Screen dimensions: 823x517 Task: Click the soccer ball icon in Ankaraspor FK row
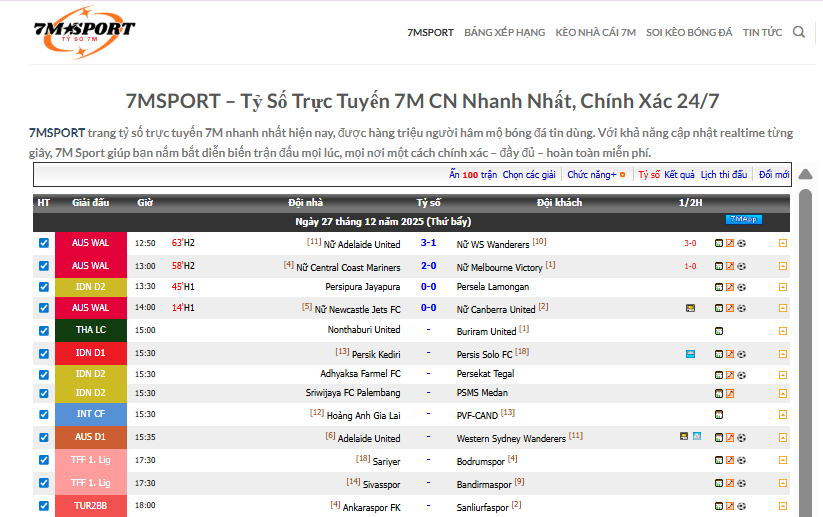(742, 506)
